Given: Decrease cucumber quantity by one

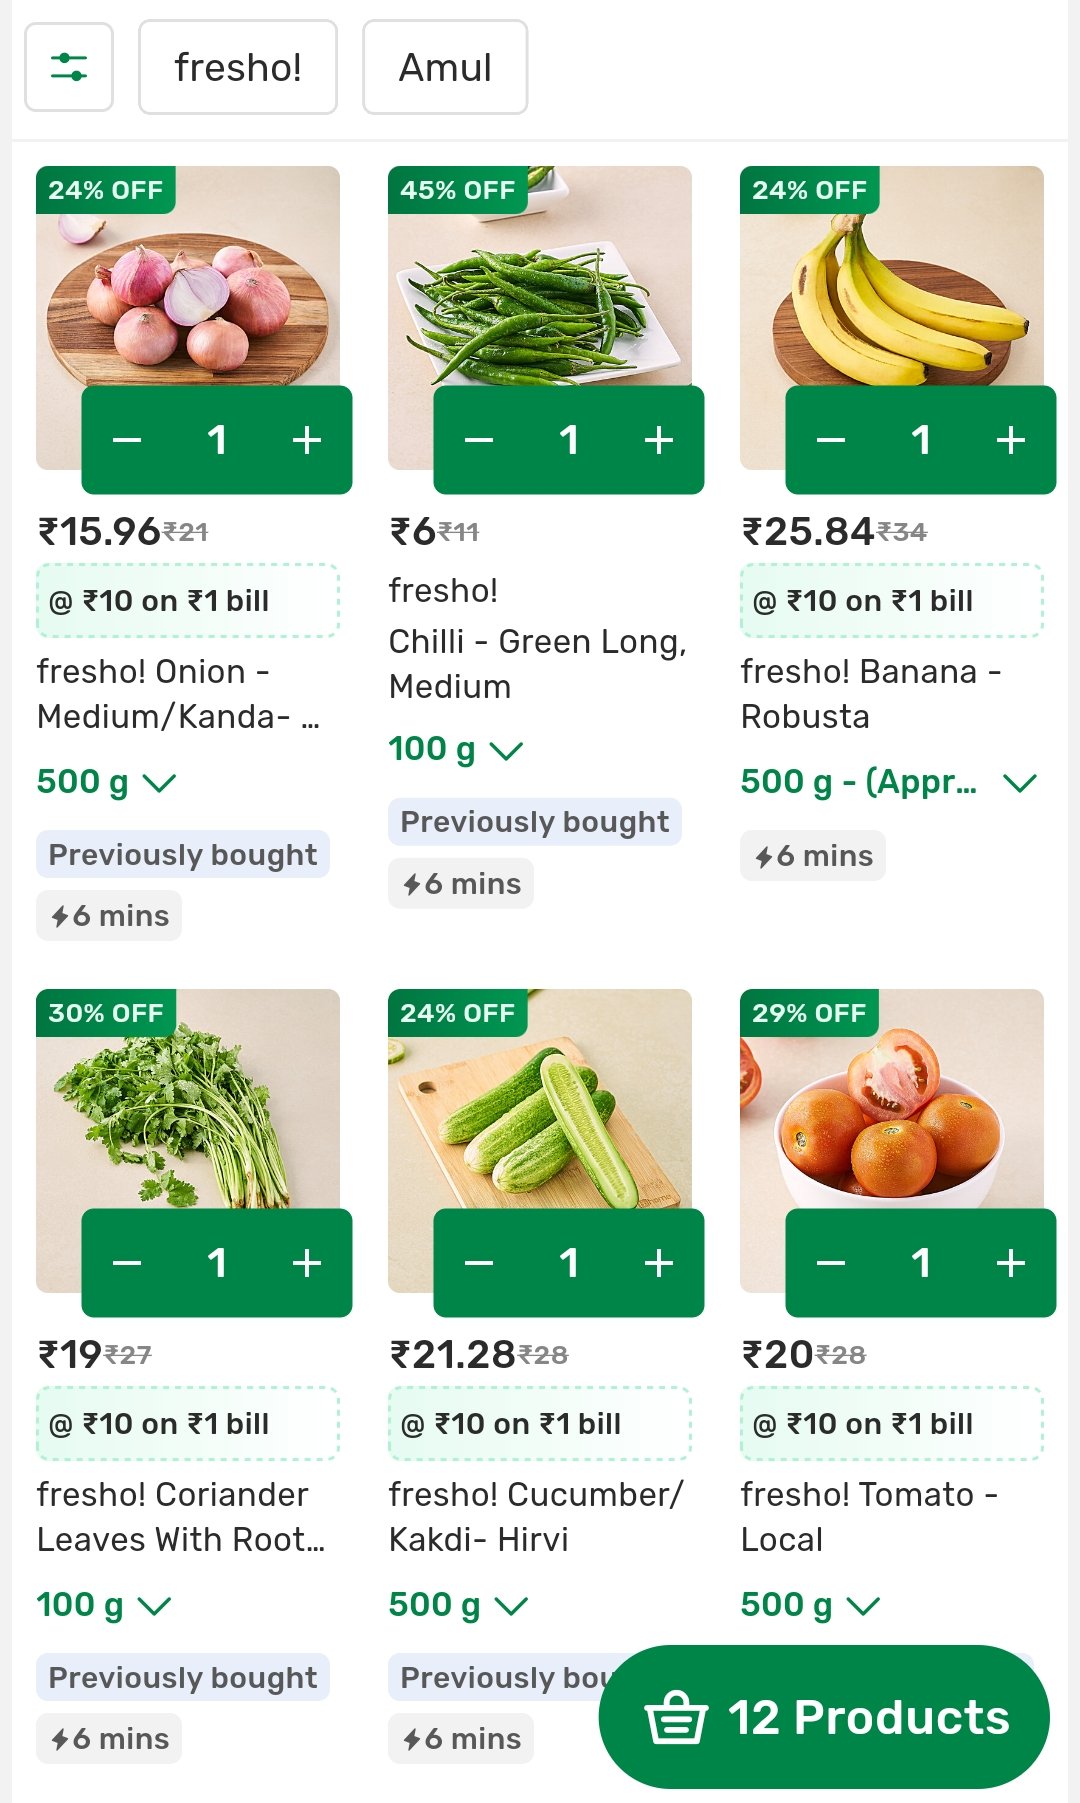Looking at the screenshot, I should [479, 1263].
